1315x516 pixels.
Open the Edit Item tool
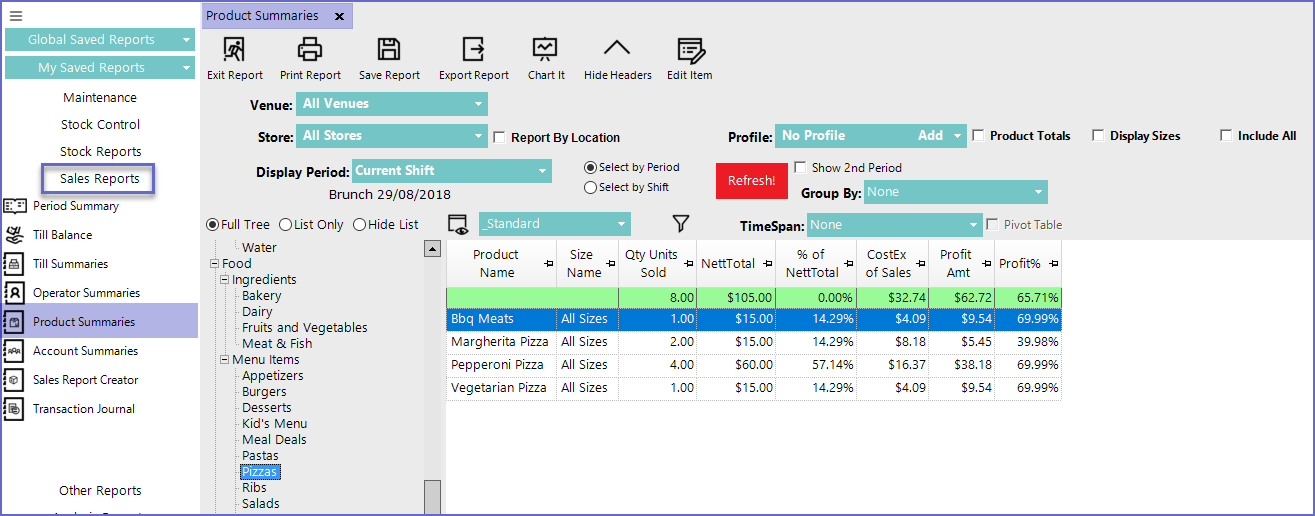click(x=690, y=50)
